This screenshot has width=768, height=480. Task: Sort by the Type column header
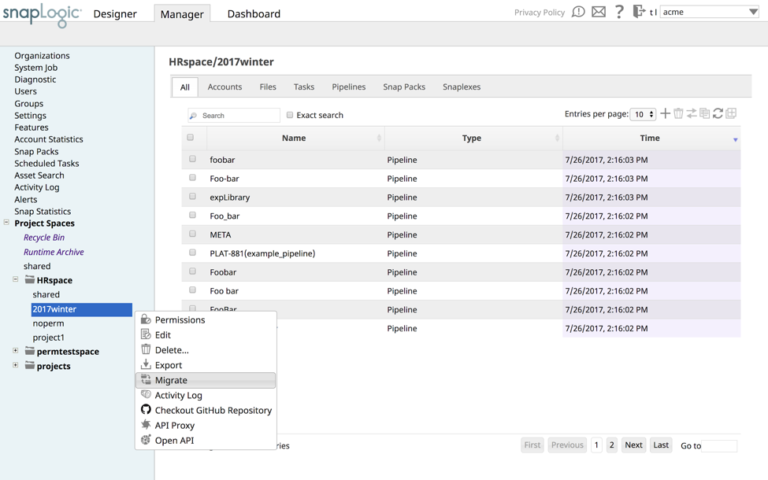(473, 138)
